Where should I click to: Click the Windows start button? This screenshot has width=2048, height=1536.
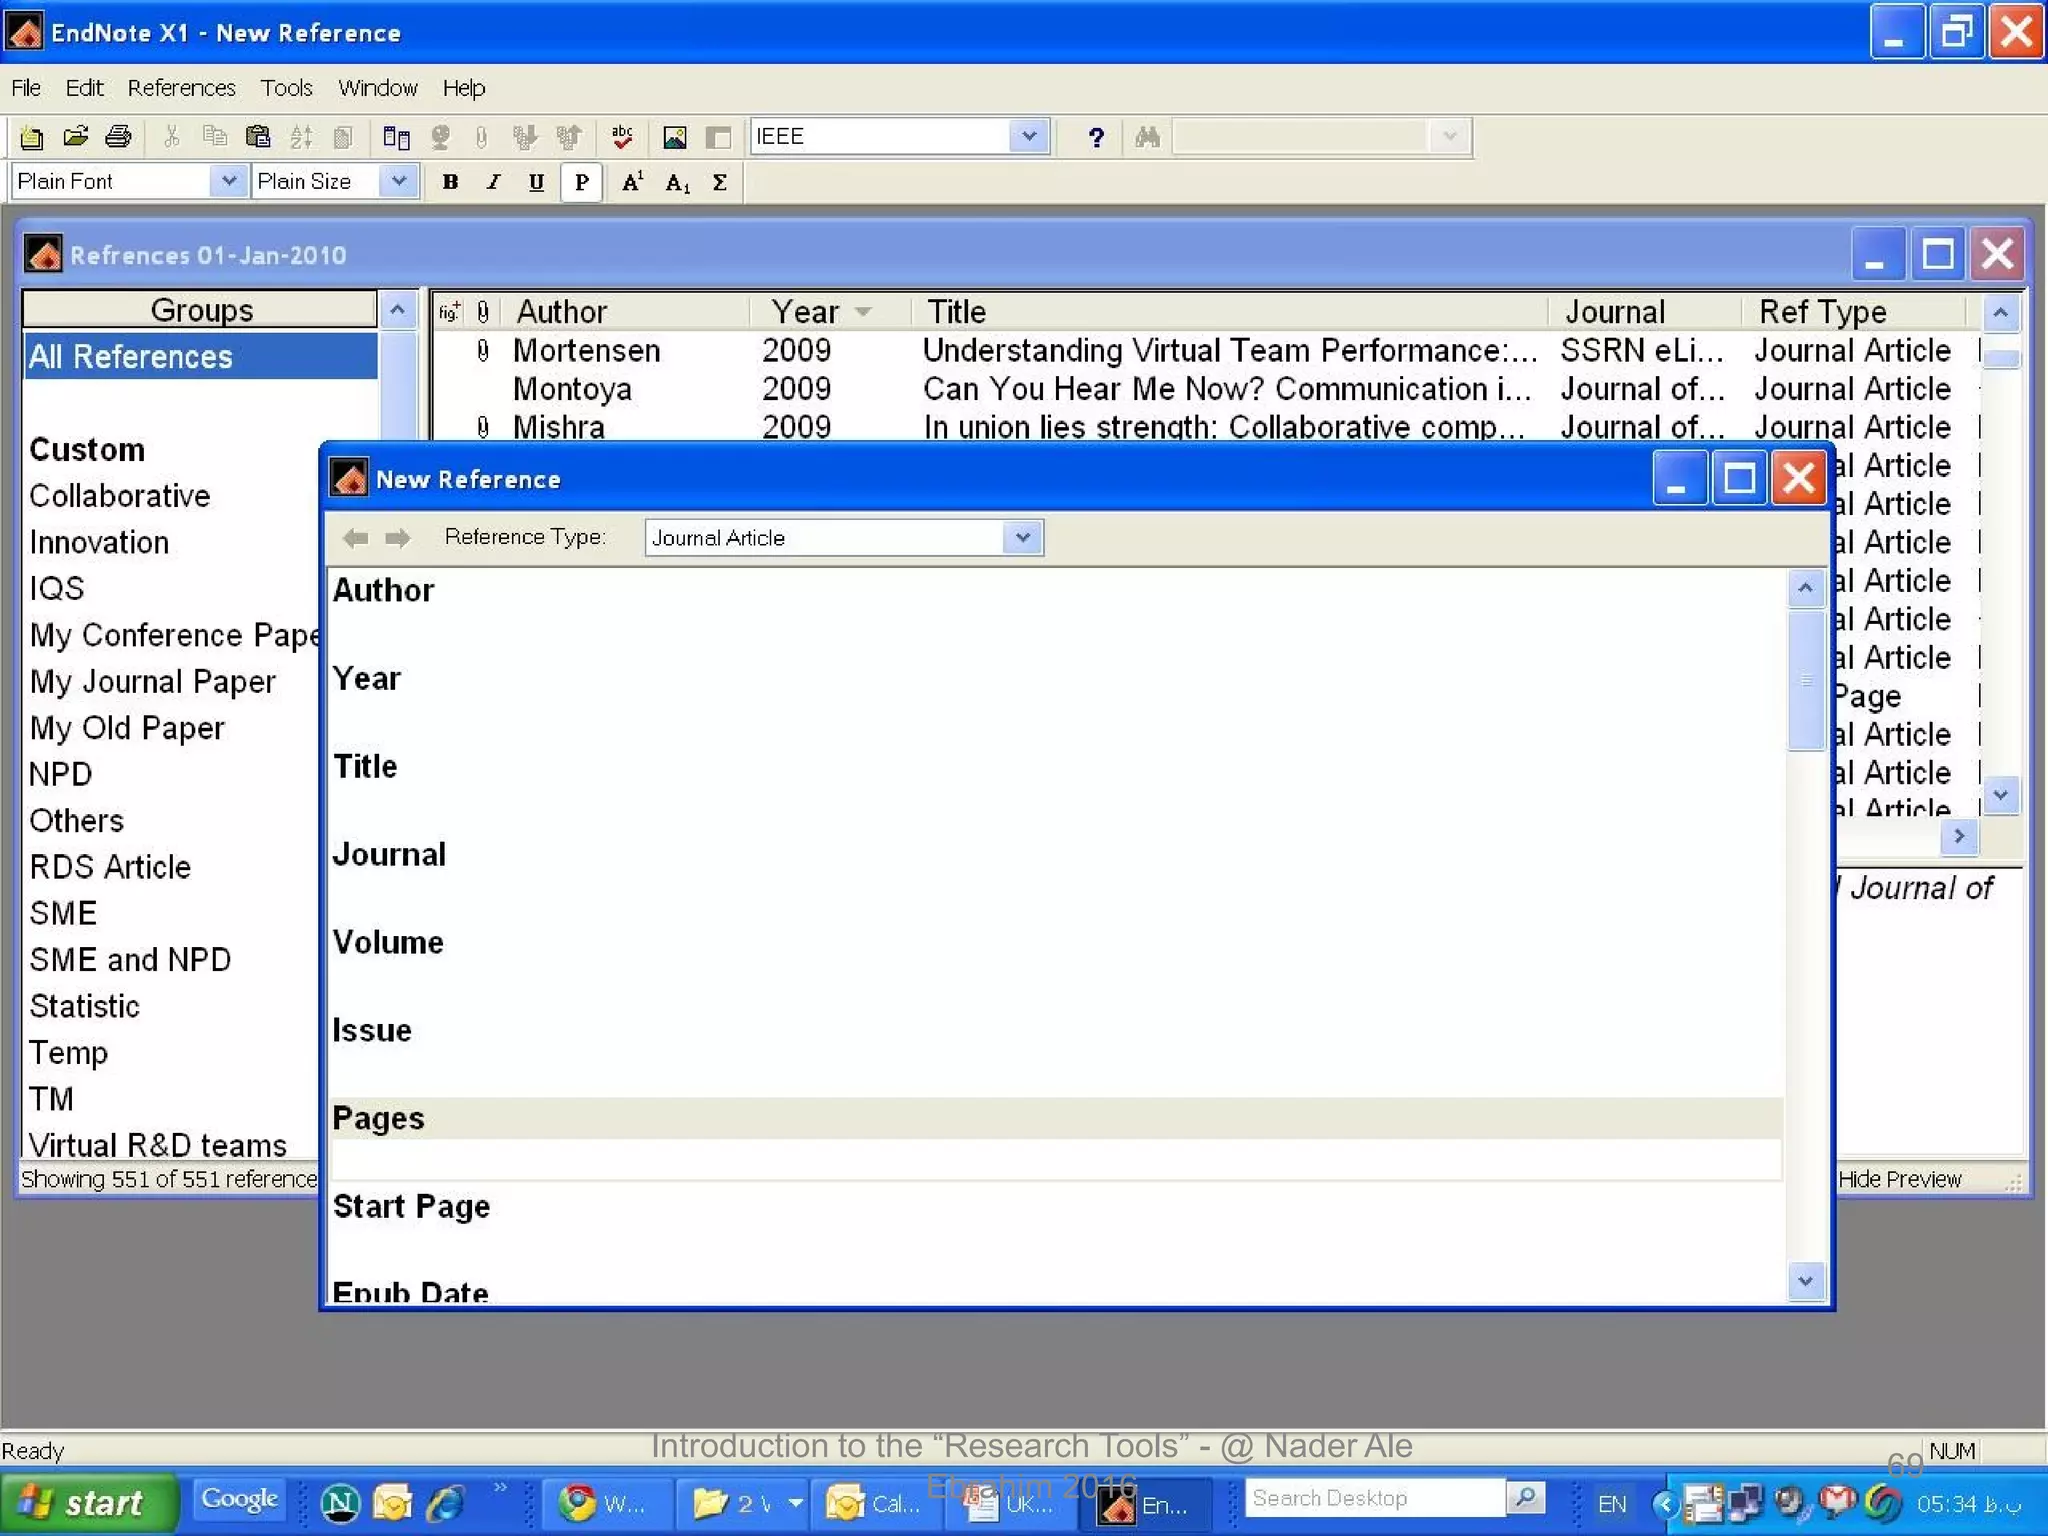(88, 1503)
